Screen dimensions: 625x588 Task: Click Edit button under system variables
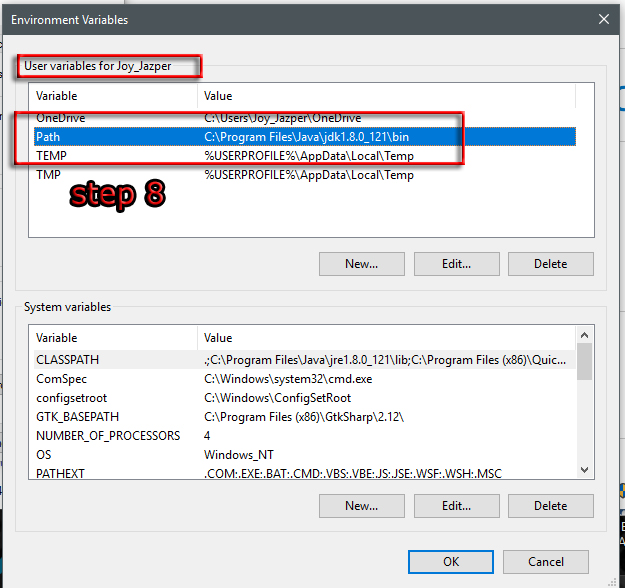click(x=456, y=506)
